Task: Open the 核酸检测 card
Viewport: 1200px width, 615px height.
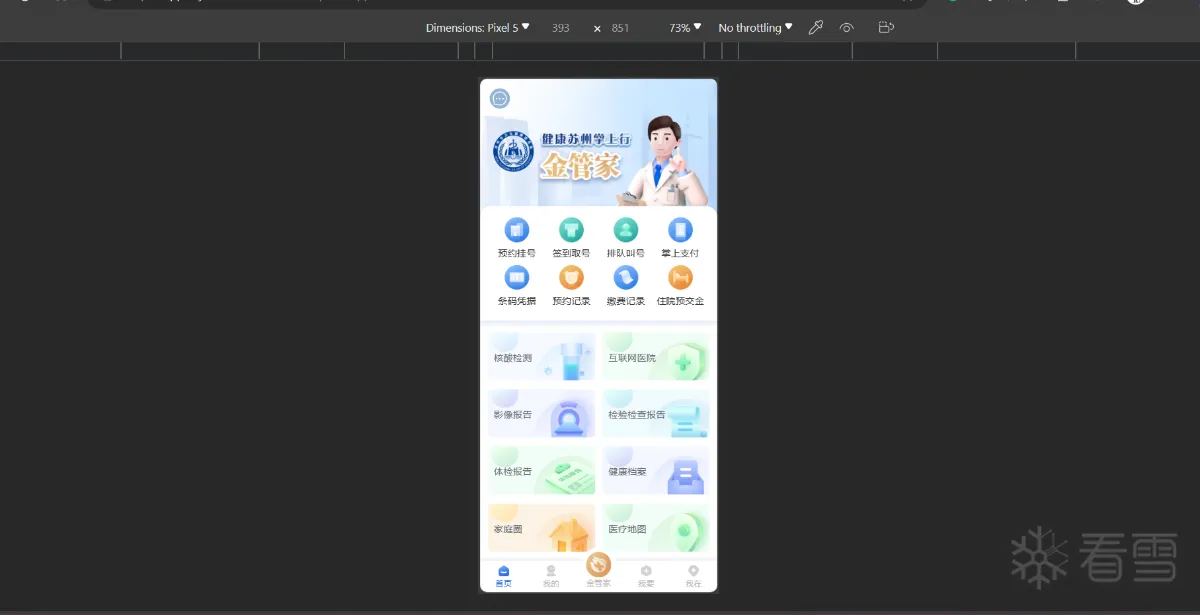Action: tap(541, 357)
